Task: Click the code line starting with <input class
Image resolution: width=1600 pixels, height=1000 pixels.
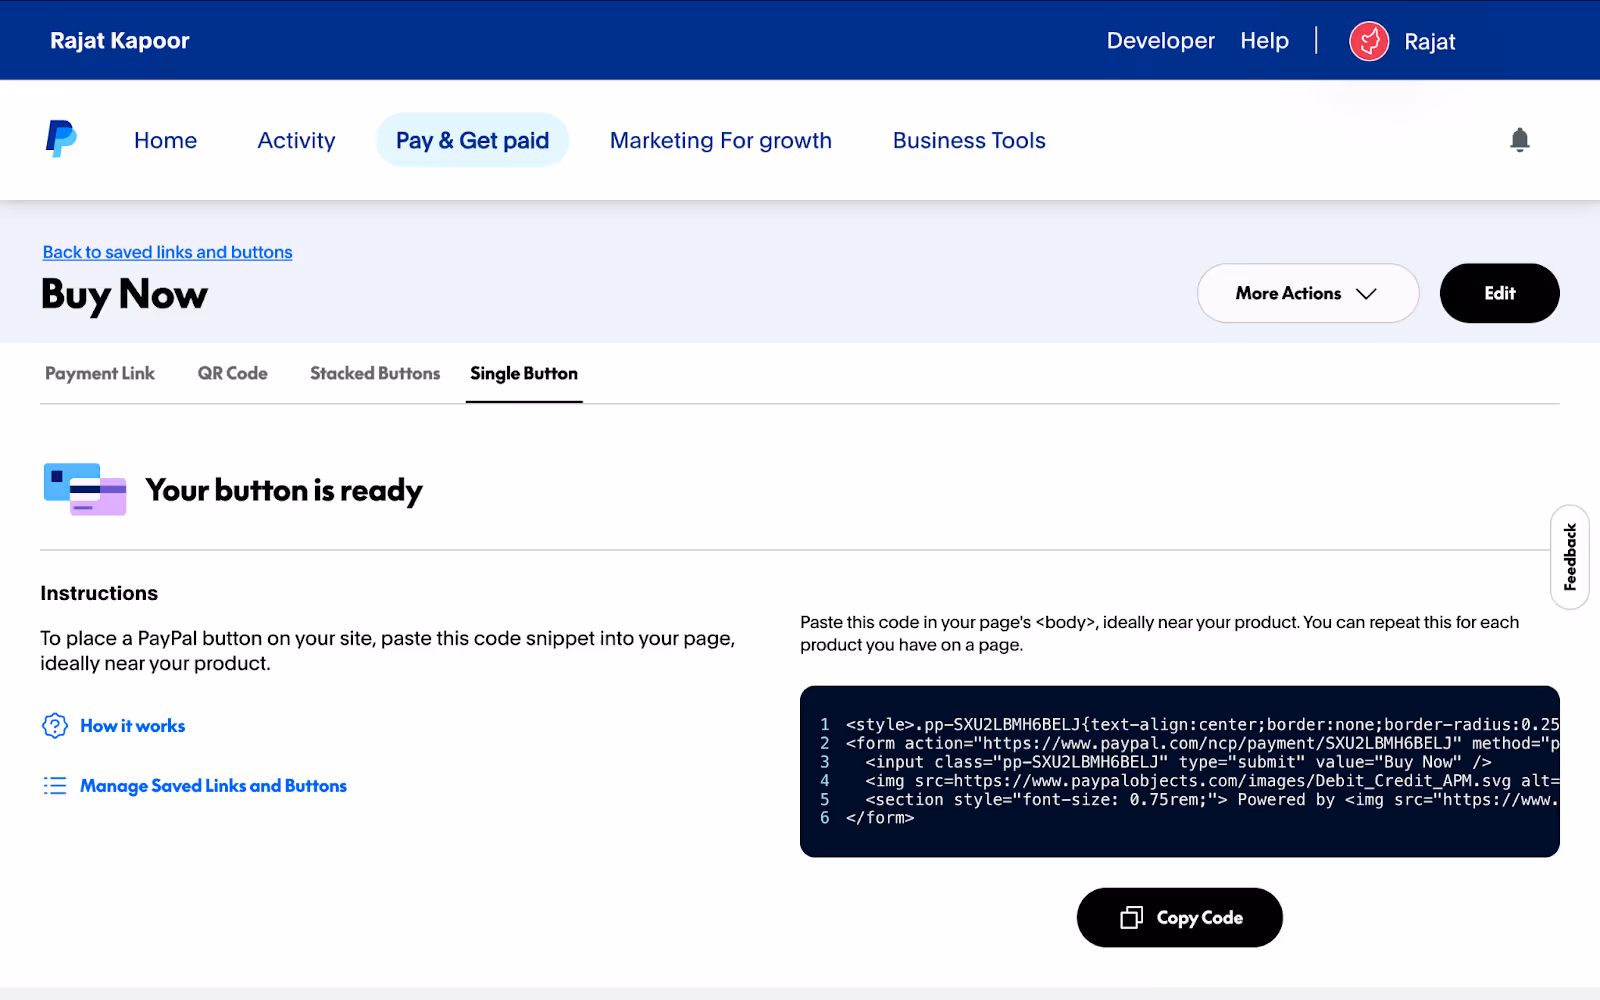Action: point(1178,762)
